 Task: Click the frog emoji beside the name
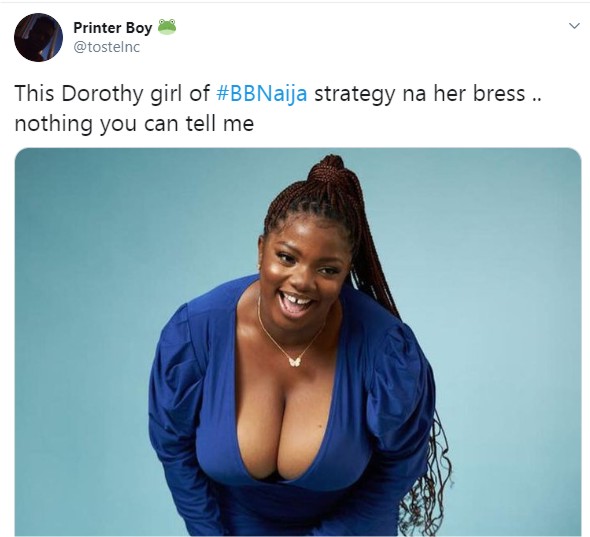coord(167,27)
